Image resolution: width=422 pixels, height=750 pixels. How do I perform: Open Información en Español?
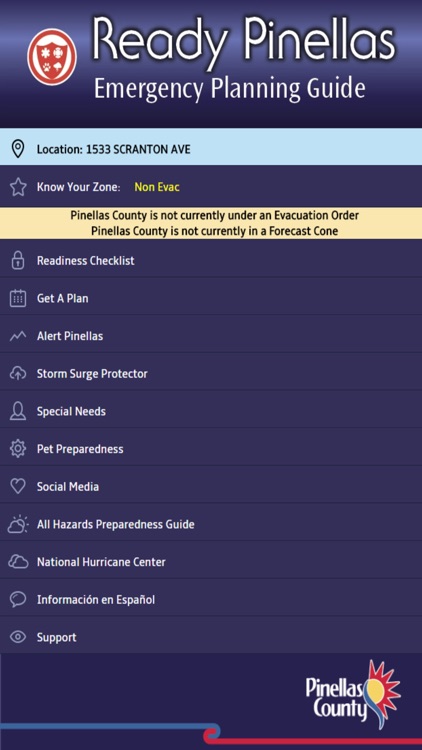click(211, 600)
